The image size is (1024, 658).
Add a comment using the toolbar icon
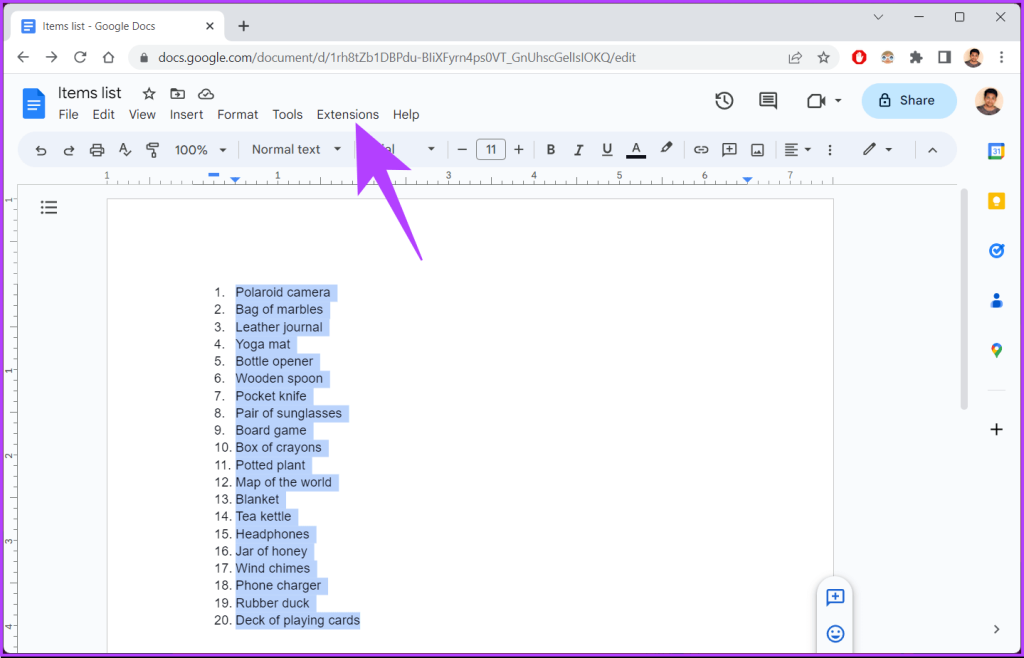point(729,149)
